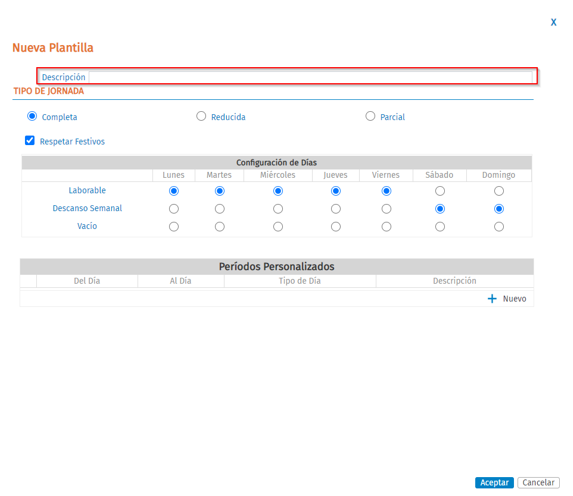The height and width of the screenshot is (496, 573).
Task: Set Viernes as Descanso Semanal
Action: [386, 209]
